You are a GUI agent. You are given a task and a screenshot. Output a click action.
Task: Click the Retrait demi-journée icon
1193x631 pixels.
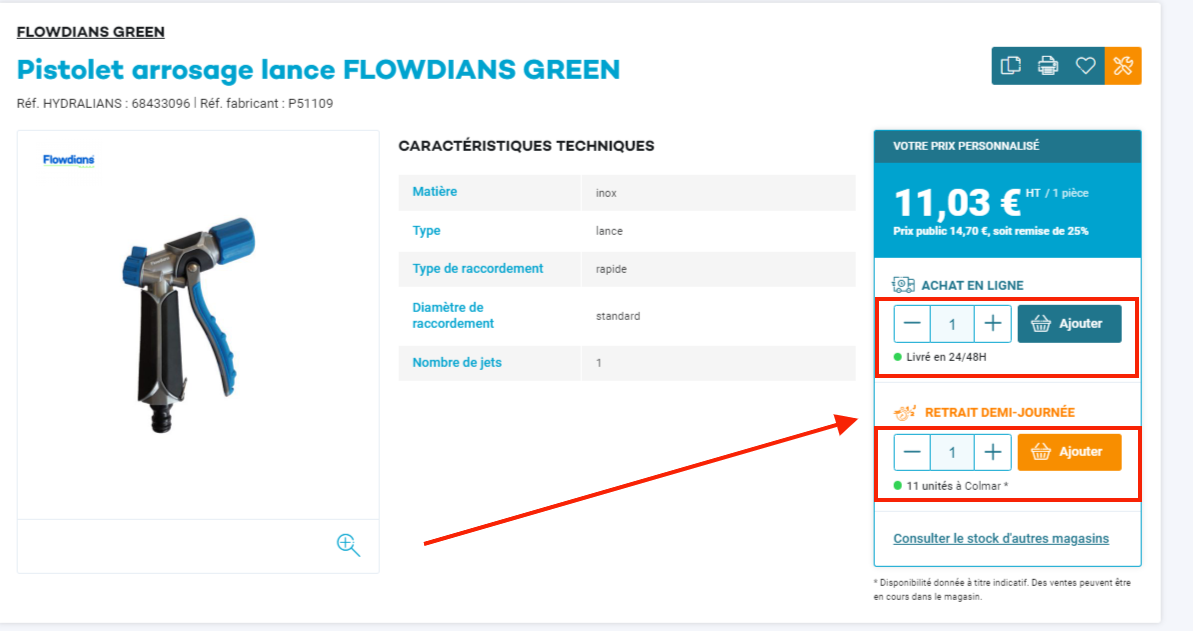(x=905, y=413)
